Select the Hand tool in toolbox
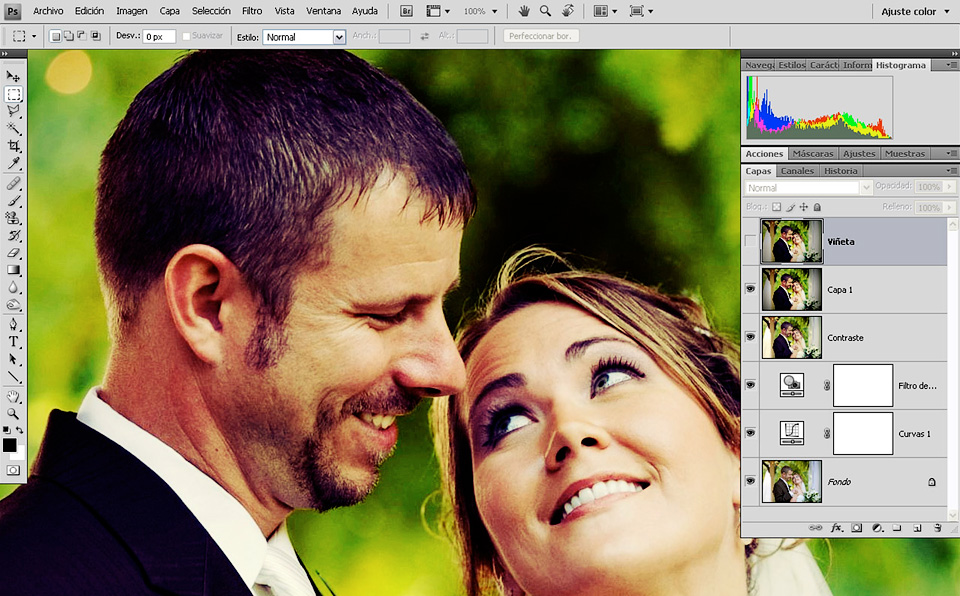 pyautogui.click(x=13, y=397)
